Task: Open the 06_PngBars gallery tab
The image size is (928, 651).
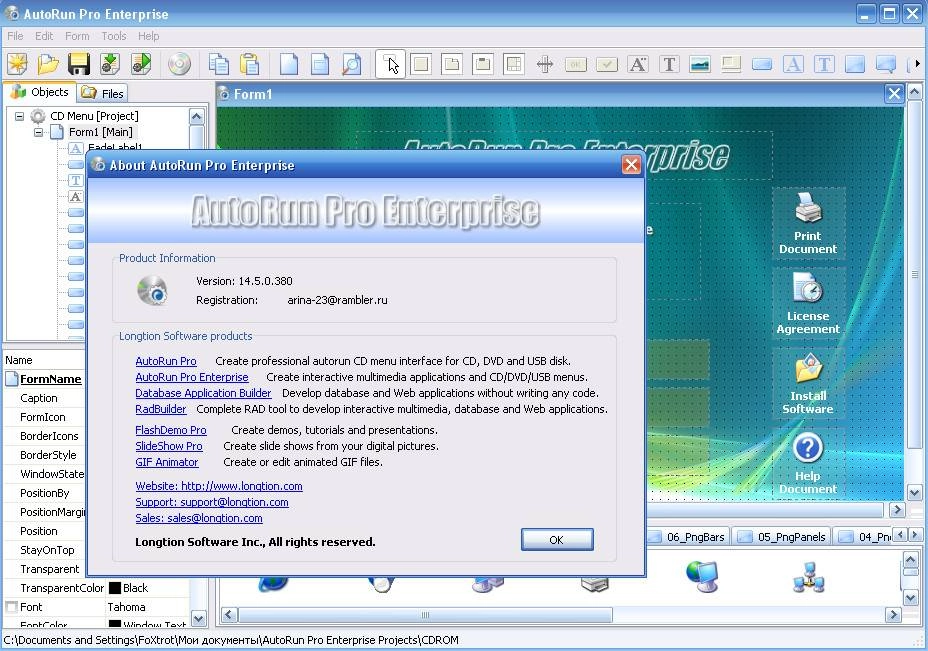Action: (x=688, y=537)
